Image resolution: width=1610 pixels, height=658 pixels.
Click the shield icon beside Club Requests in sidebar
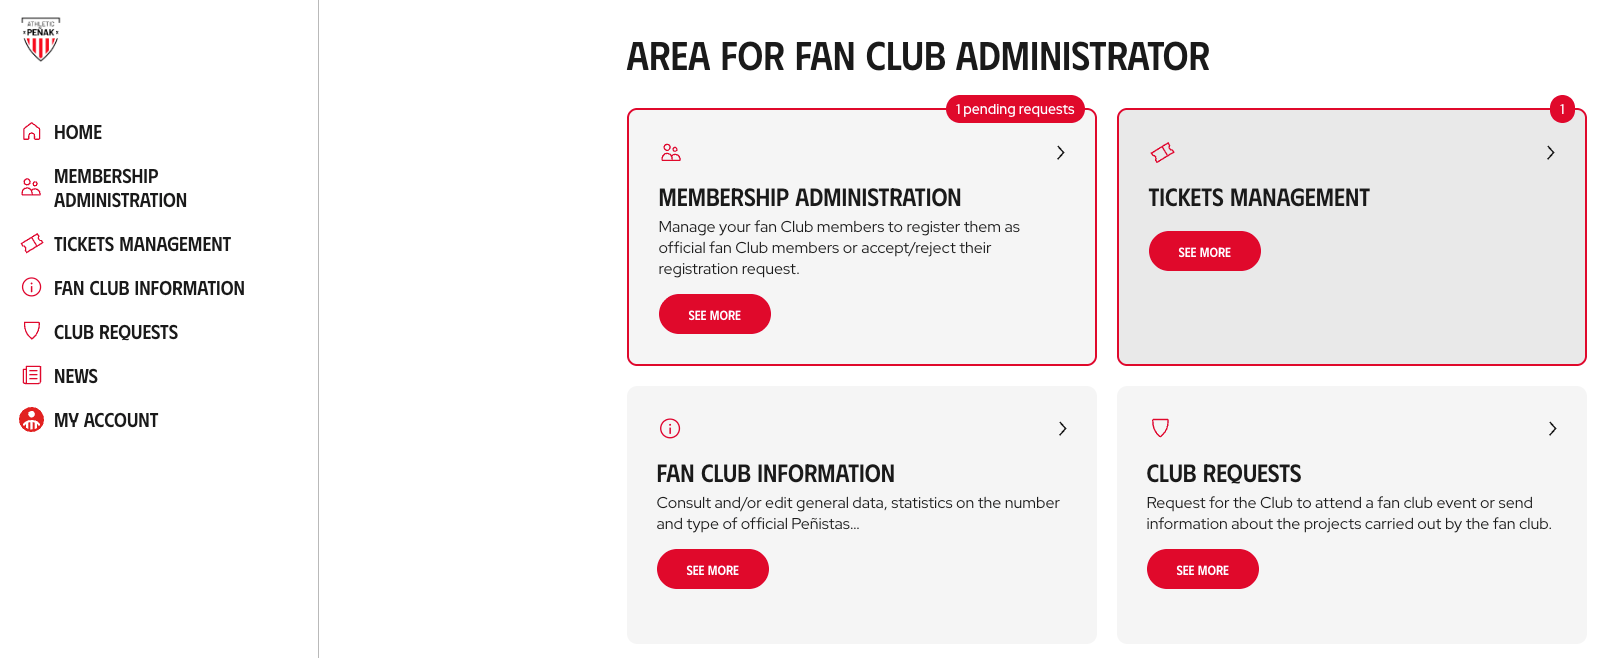[x=32, y=330]
